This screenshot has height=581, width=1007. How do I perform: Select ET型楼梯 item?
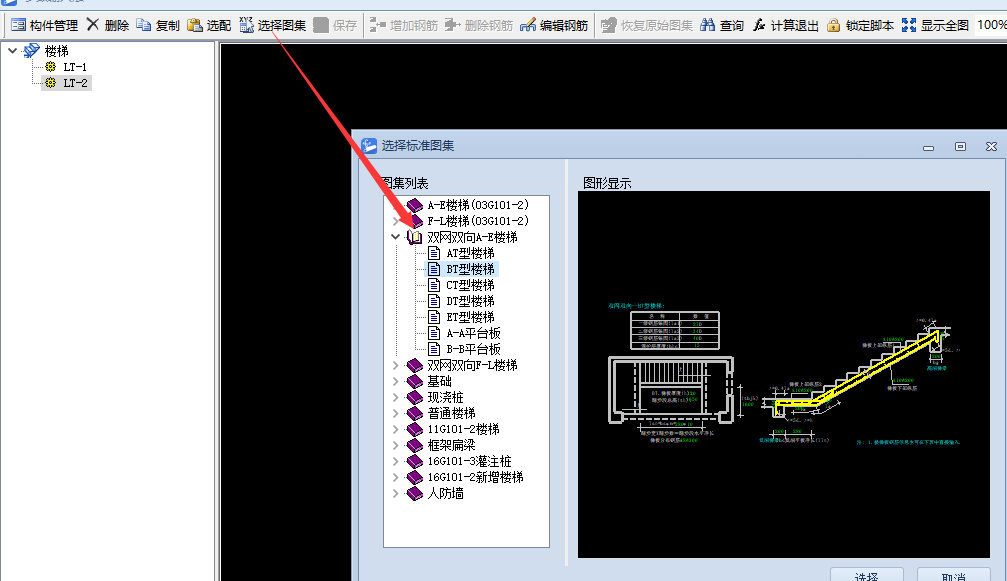coord(470,317)
